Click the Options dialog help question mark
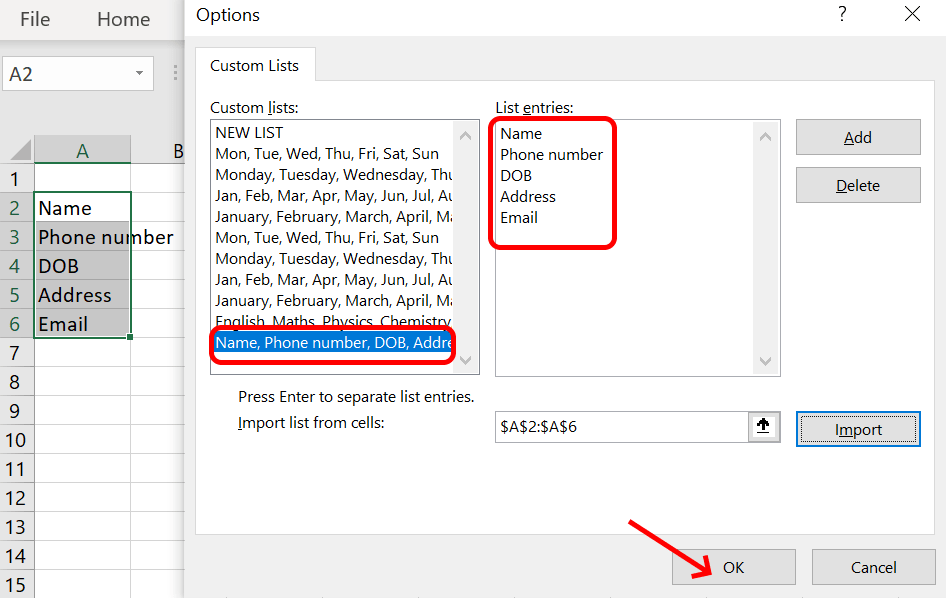 pos(842,14)
